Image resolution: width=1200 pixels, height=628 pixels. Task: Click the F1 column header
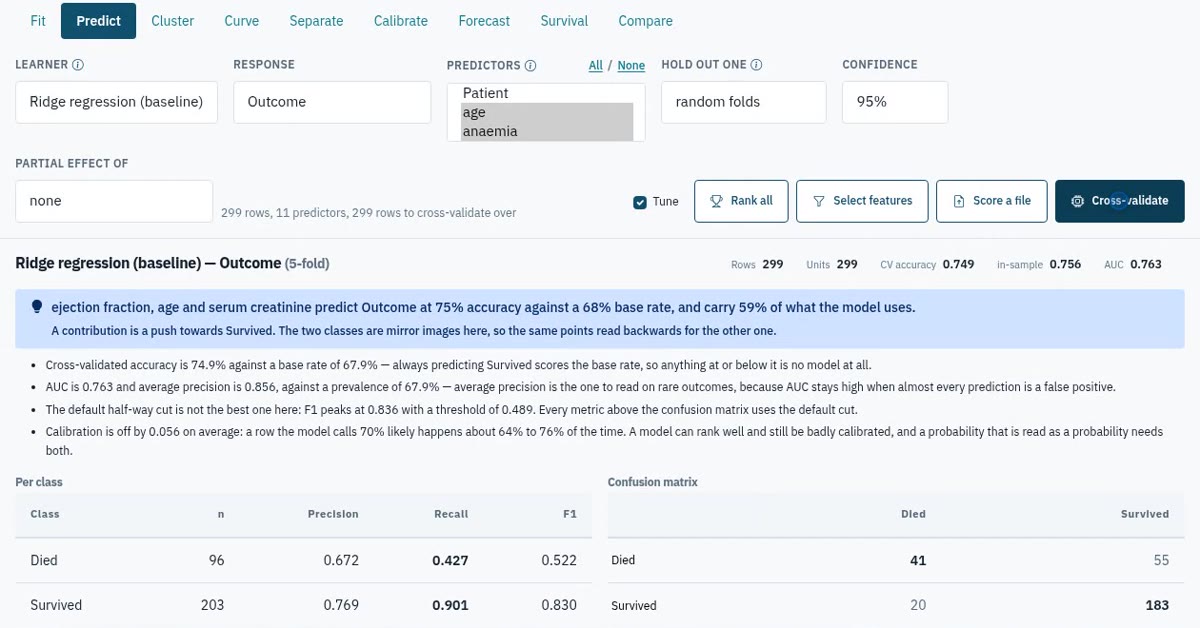pos(570,514)
